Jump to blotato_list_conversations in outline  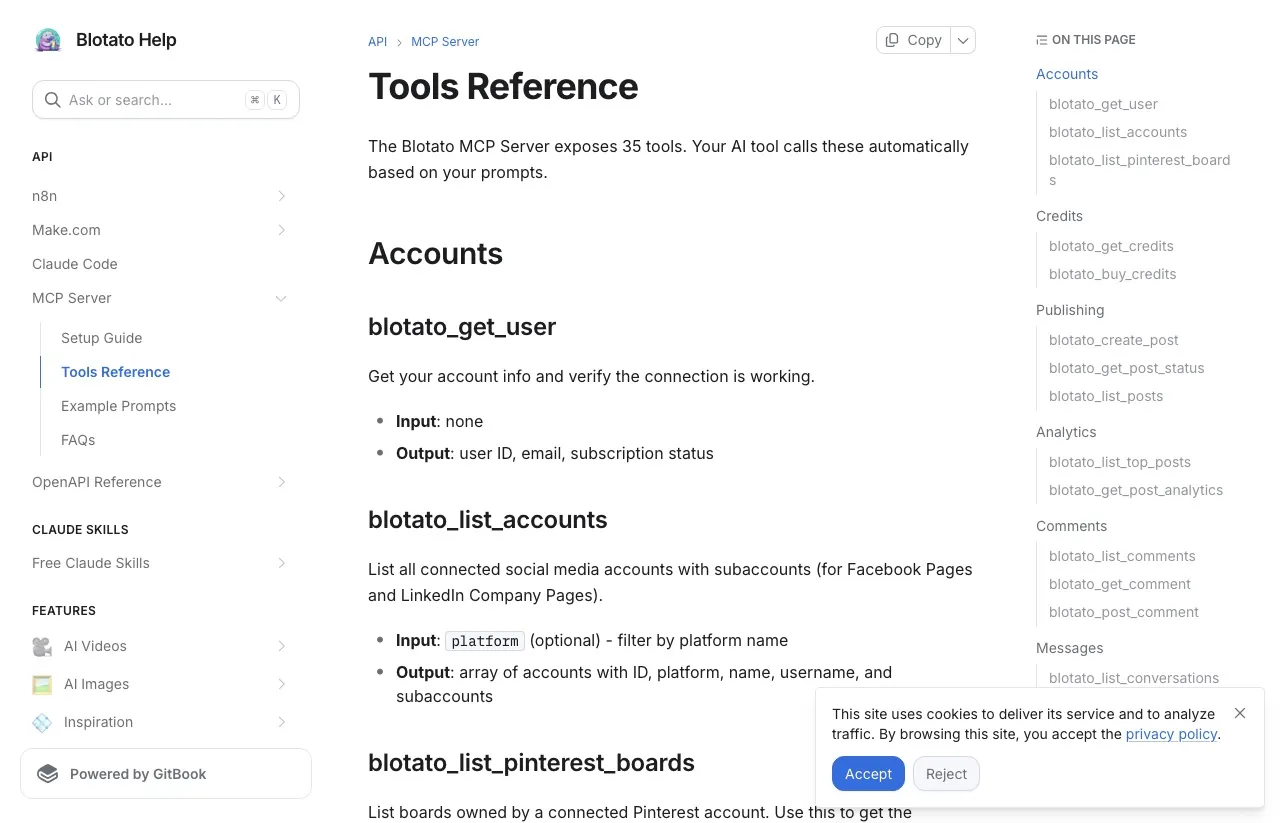[x=1134, y=678]
